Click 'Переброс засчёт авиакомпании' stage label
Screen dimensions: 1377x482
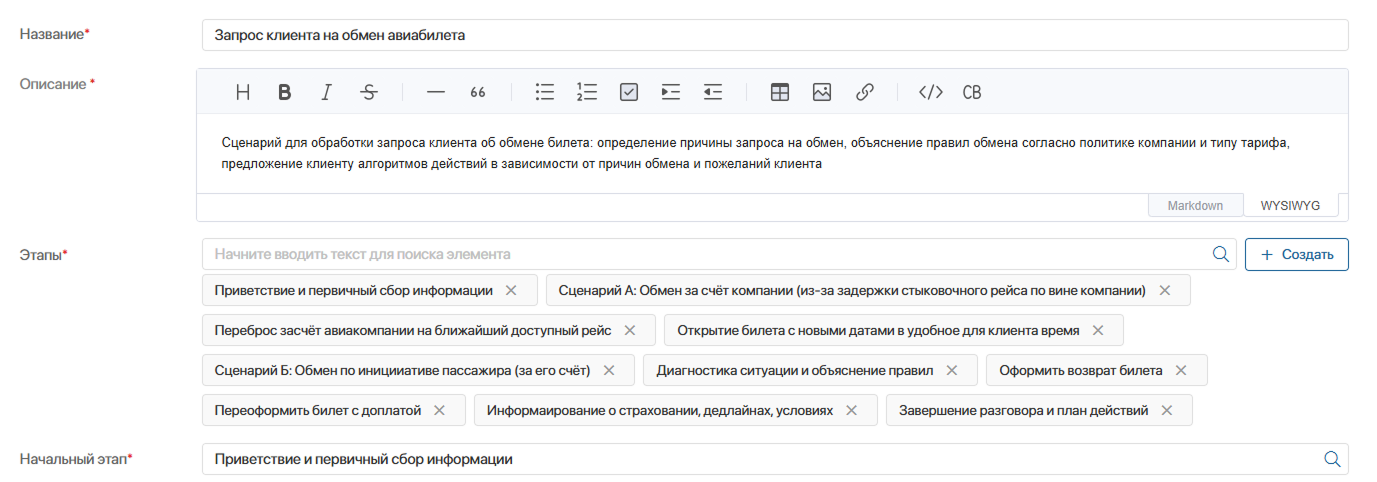click(x=413, y=330)
